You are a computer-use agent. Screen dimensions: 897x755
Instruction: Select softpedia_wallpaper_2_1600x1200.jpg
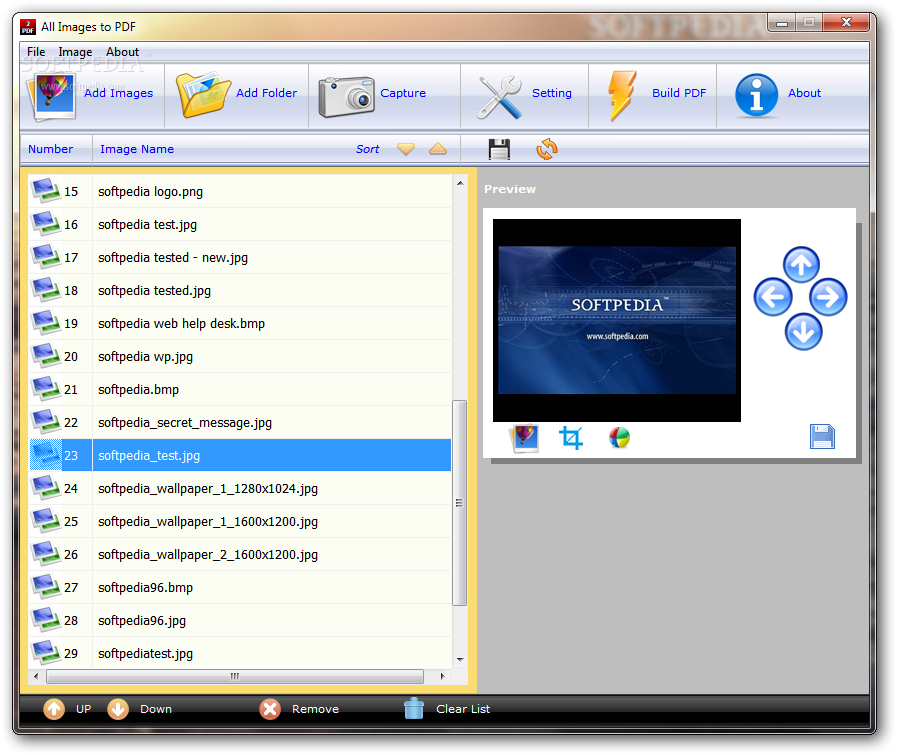tap(240, 554)
